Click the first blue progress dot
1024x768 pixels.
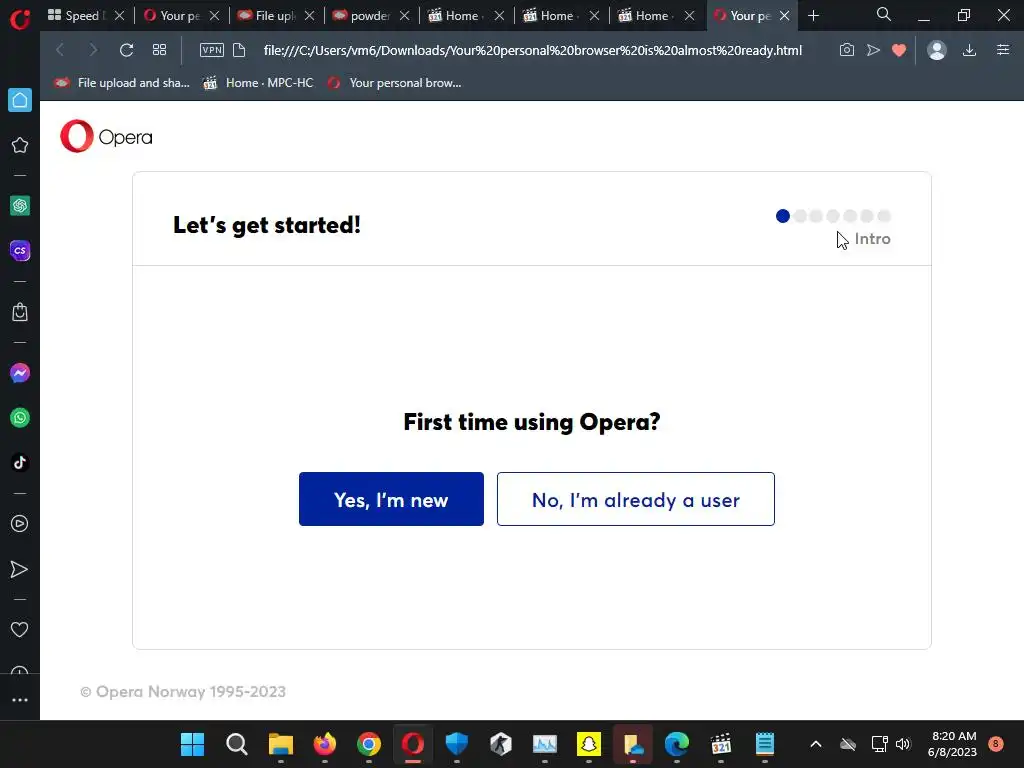782,216
